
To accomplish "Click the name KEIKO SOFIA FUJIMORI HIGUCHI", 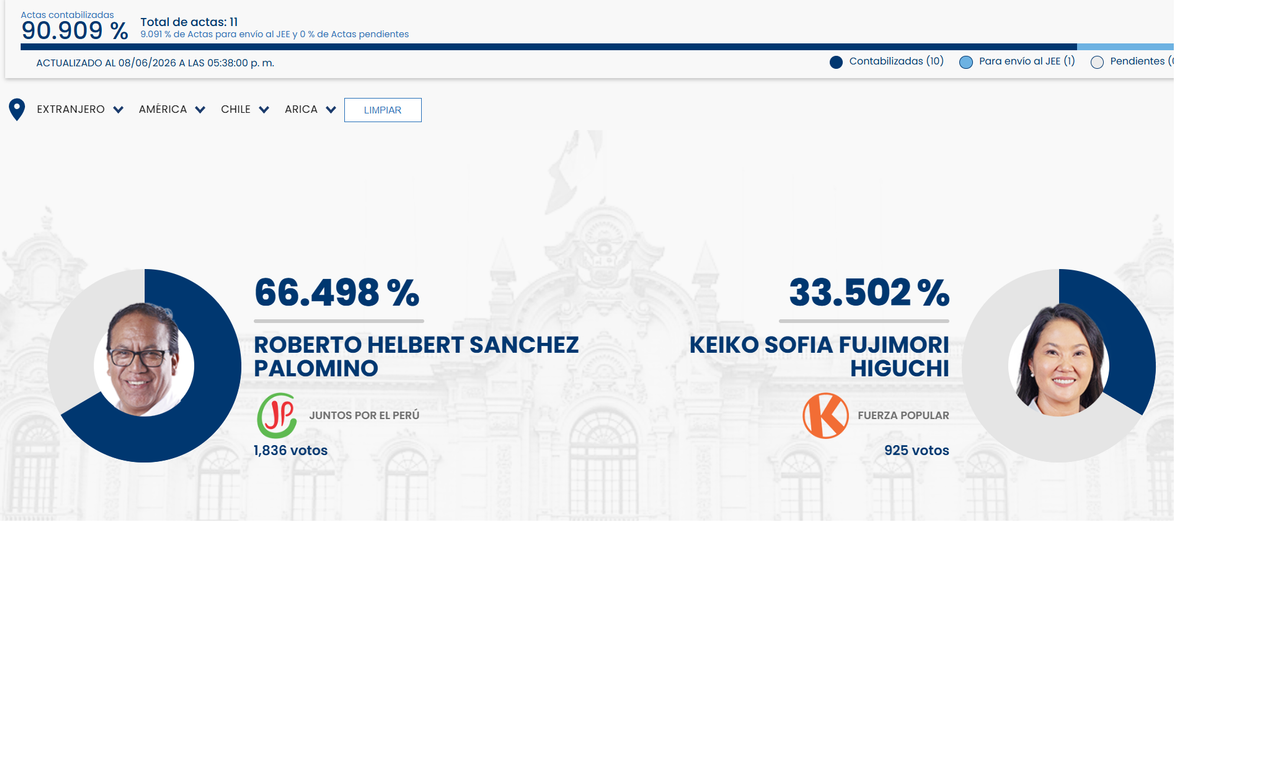I will pos(819,356).
